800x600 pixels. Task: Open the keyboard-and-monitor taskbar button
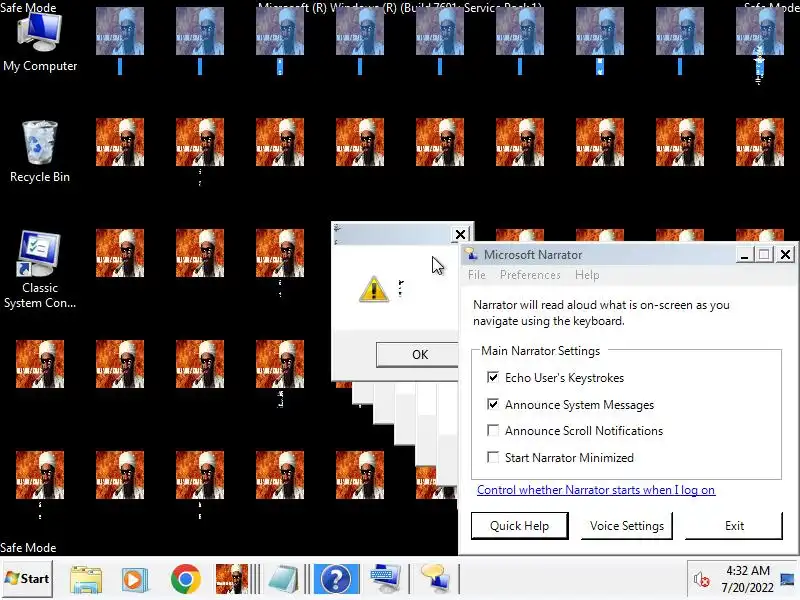coord(385,579)
